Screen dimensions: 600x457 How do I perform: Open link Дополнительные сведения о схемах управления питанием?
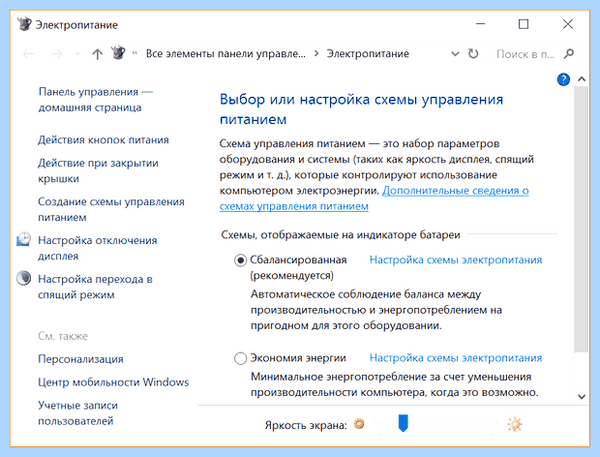click(374, 198)
